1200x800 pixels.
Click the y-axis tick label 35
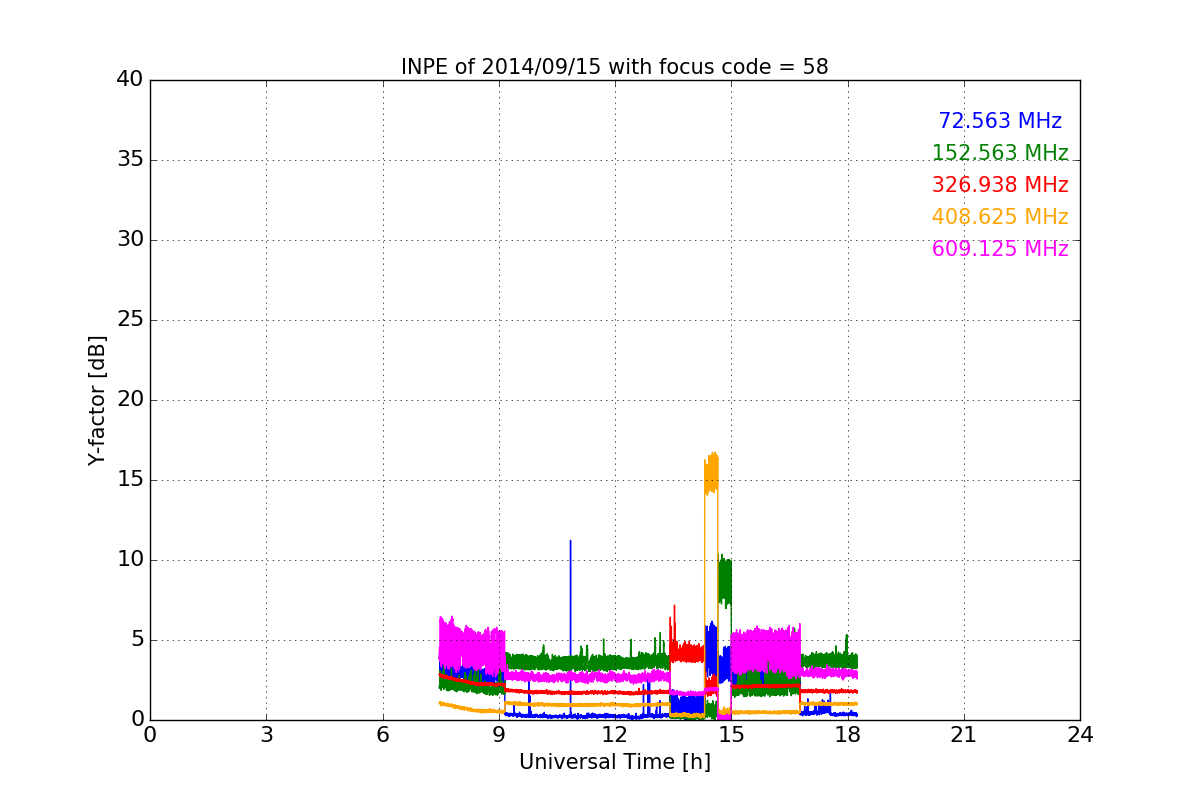tap(130, 160)
